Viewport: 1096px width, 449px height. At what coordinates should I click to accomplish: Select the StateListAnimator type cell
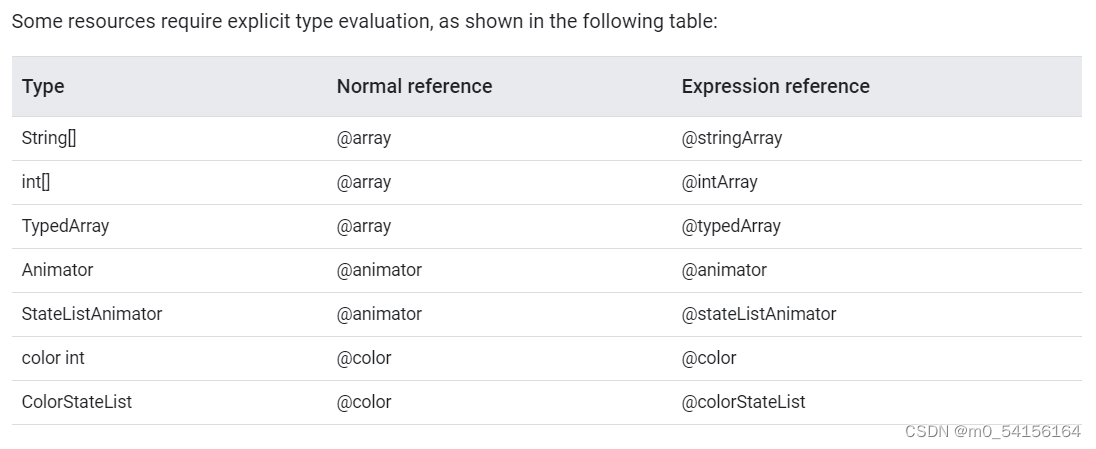(92, 314)
